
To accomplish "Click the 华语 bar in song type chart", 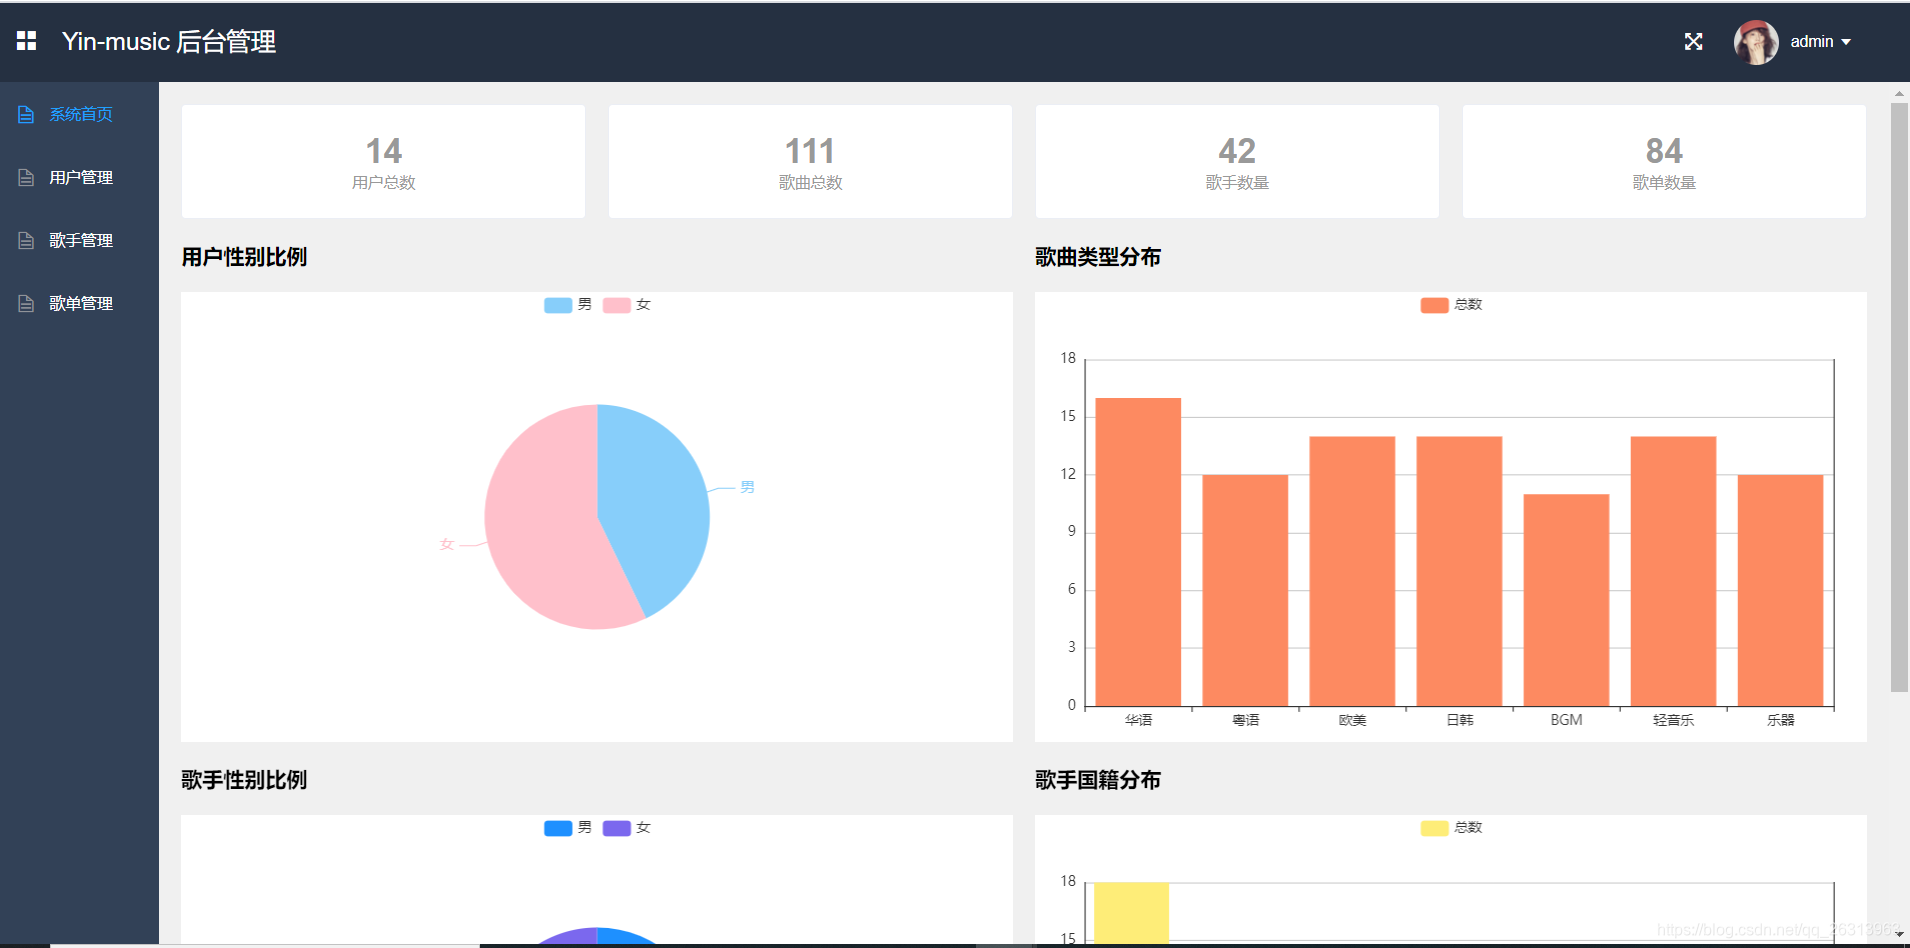I will click(x=1138, y=552).
